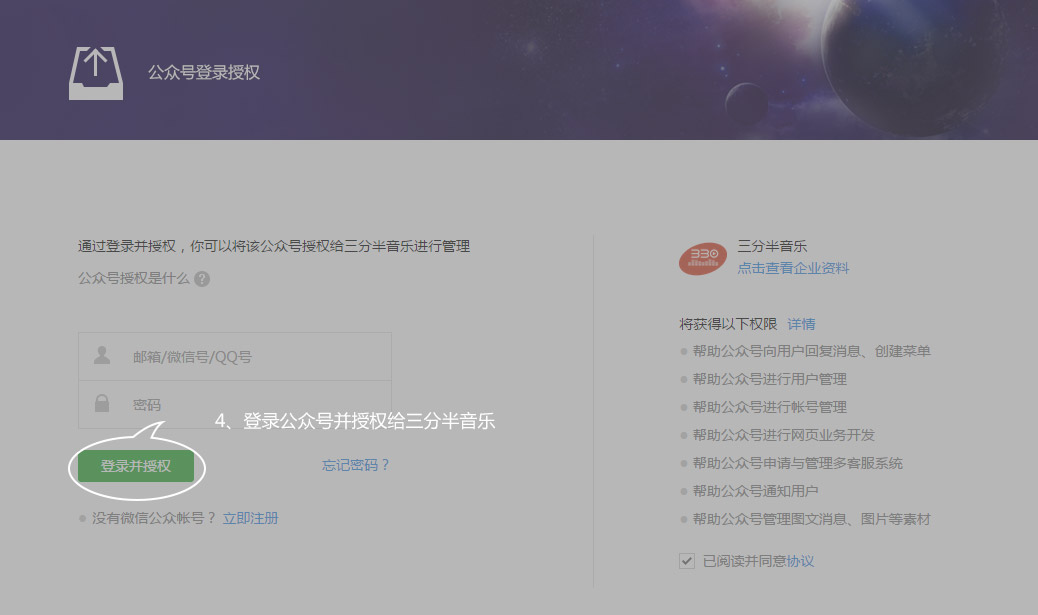Click the 三分半音乐 red logo
The width and height of the screenshot is (1038, 615).
coord(703,258)
